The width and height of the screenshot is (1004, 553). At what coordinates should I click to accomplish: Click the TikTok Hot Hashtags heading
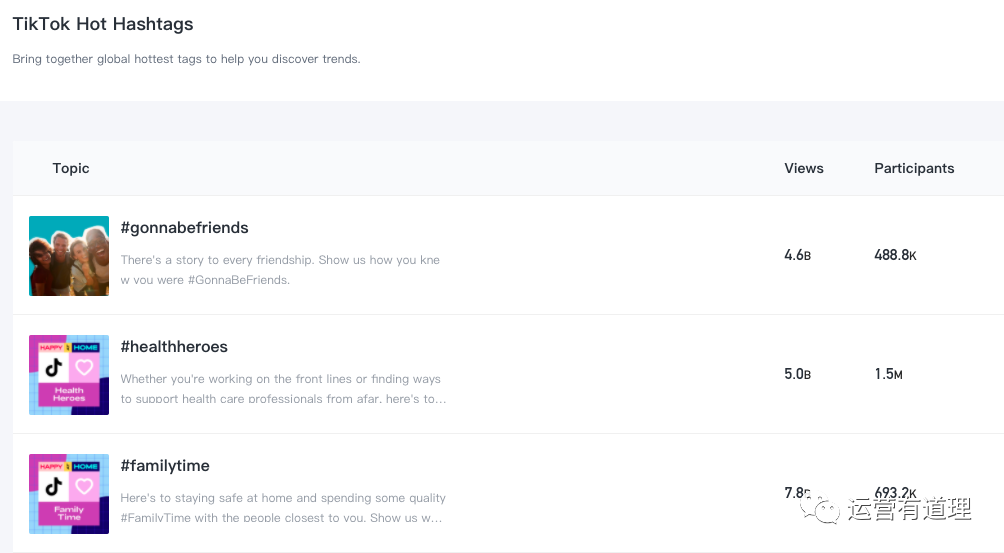click(103, 24)
